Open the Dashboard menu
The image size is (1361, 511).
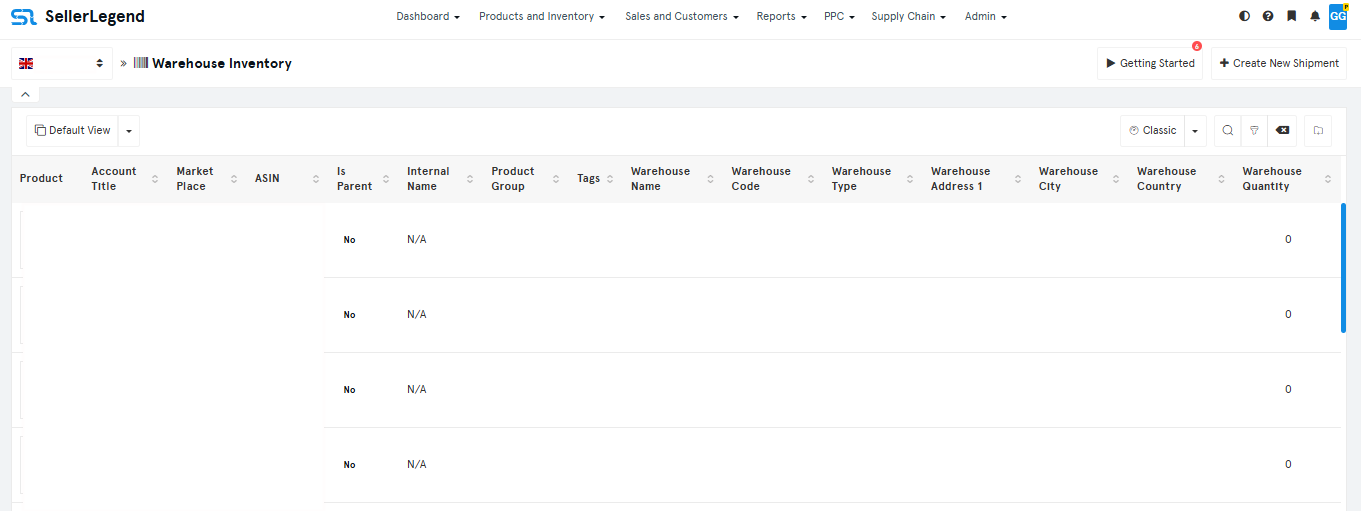coord(428,16)
